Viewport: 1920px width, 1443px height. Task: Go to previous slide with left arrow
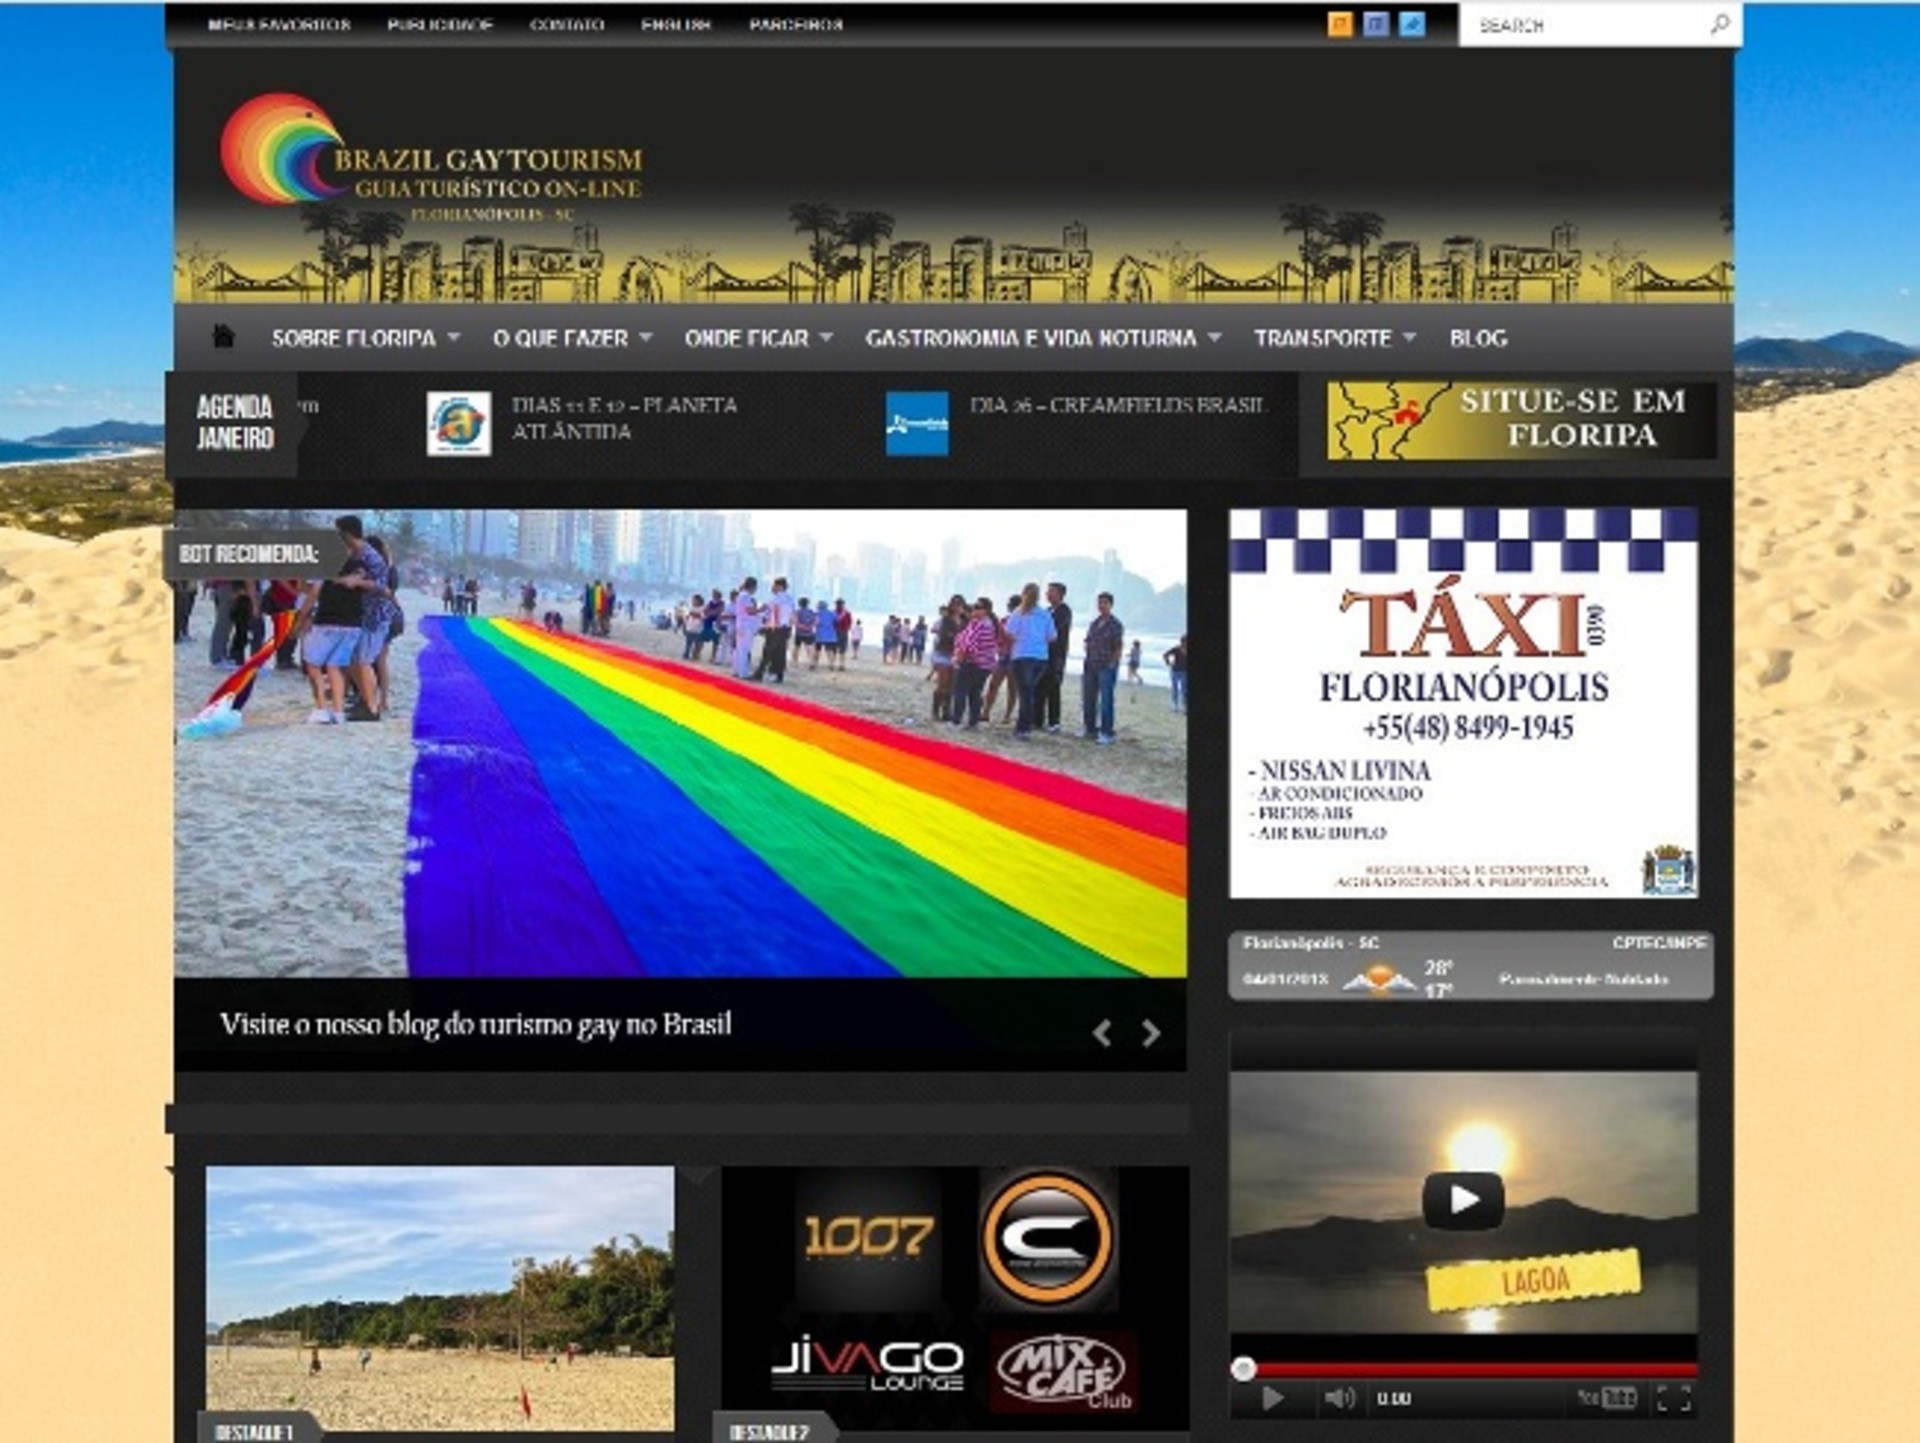pyautogui.click(x=1102, y=1033)
